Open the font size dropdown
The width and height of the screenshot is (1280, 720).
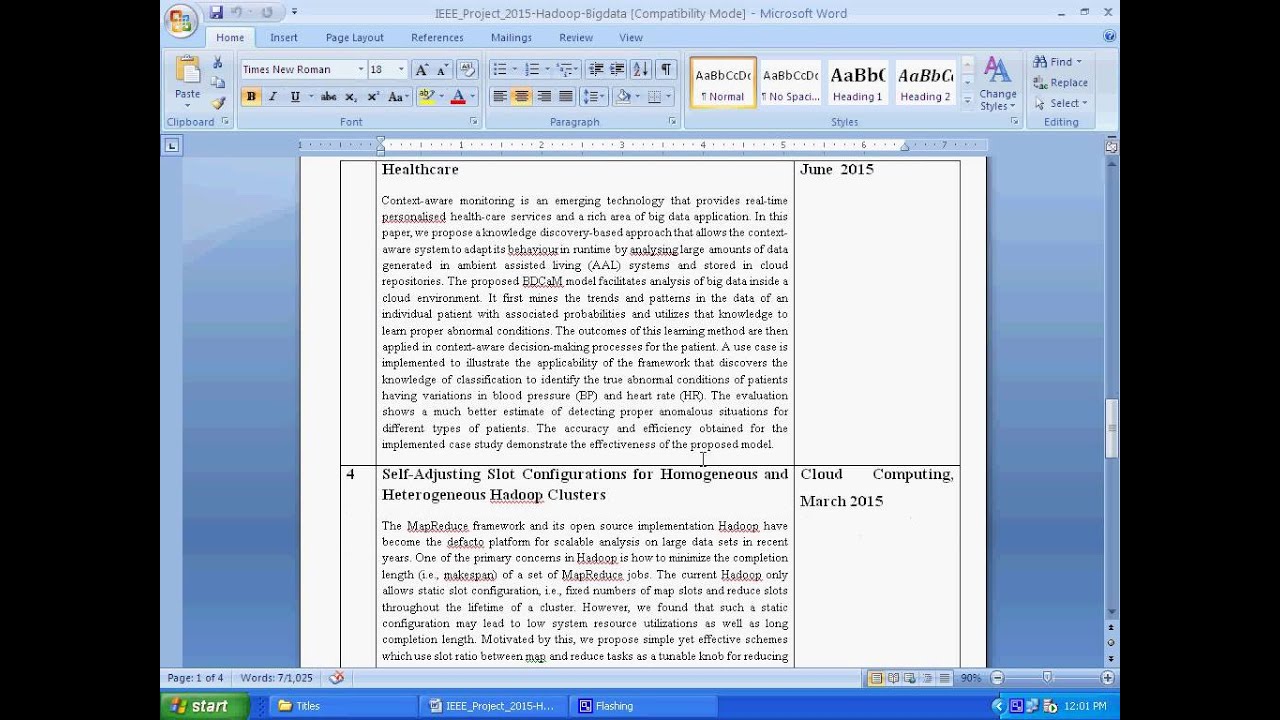tap(401, 70)
